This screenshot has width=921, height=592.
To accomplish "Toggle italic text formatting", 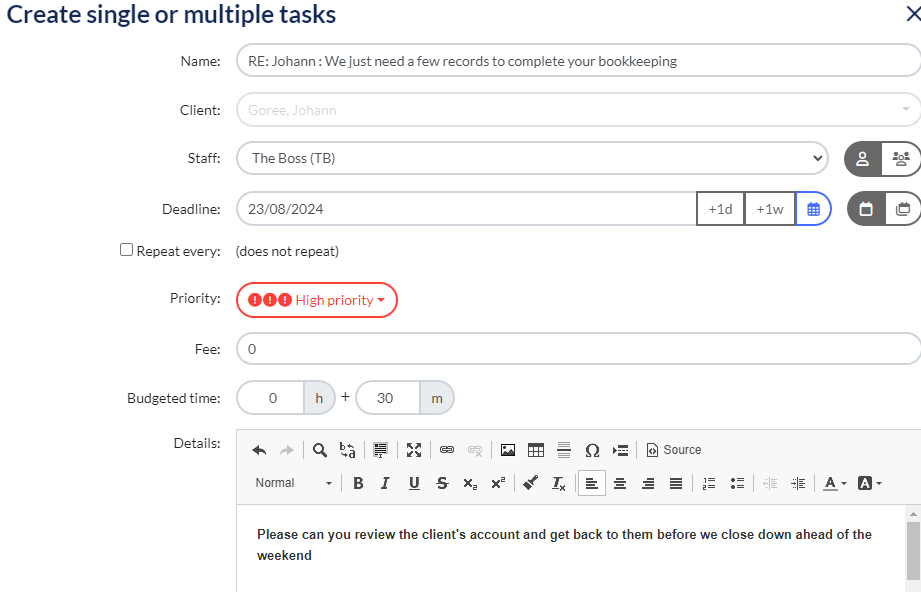I will [386, 483].
